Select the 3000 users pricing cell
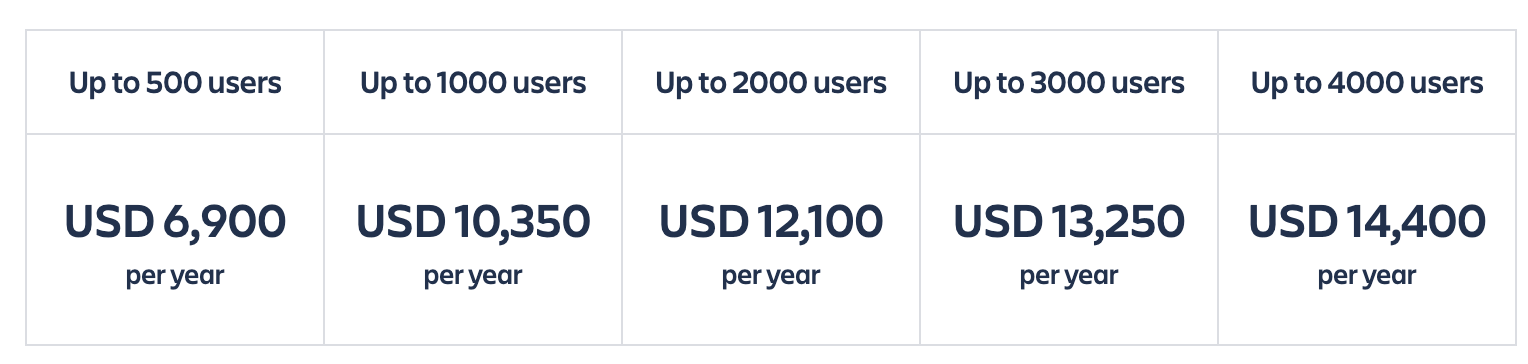Image resolution: width=1528 pixels, height=364 pixels. (x=1069, y=240)
